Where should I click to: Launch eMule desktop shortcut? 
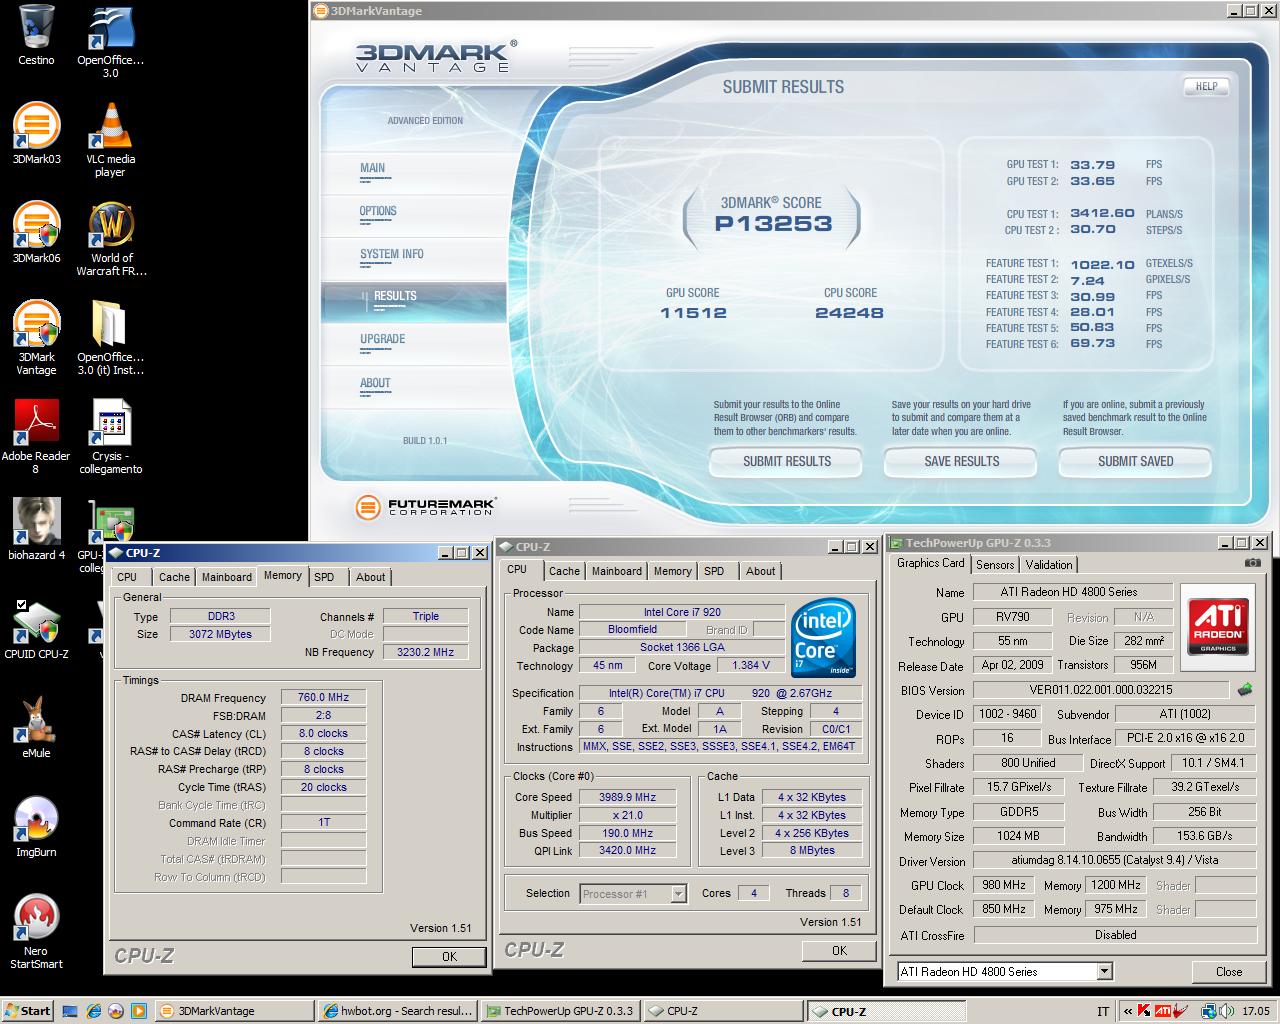36,728
